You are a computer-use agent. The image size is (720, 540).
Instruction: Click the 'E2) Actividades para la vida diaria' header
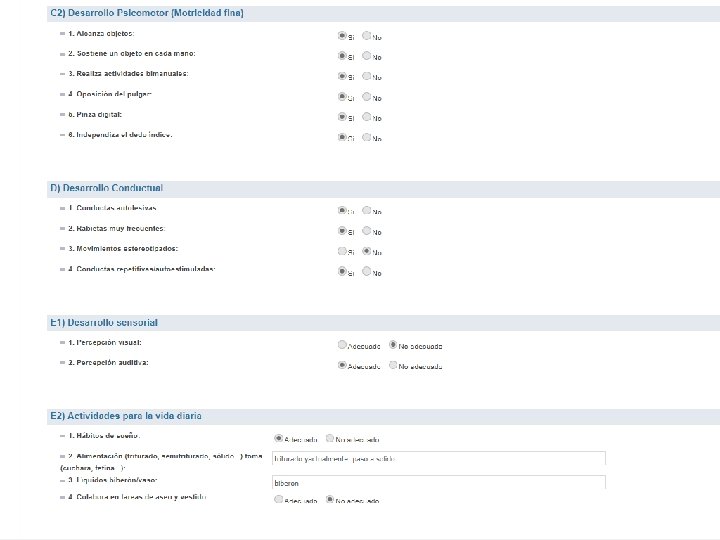pyautogui.click(x=127, y=414)
